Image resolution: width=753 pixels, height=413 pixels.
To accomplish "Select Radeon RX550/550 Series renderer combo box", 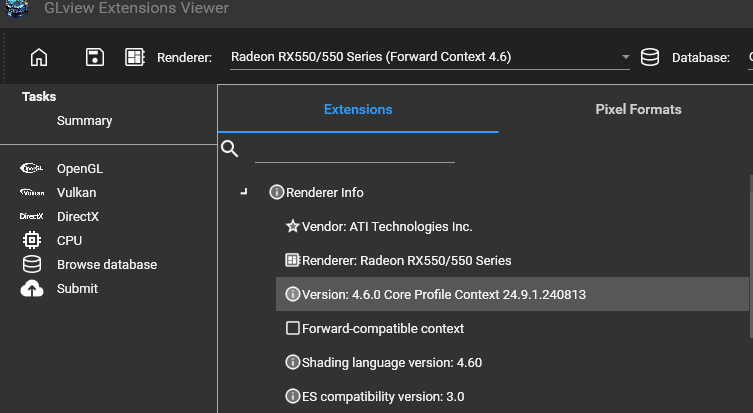I will click(430, 57).
